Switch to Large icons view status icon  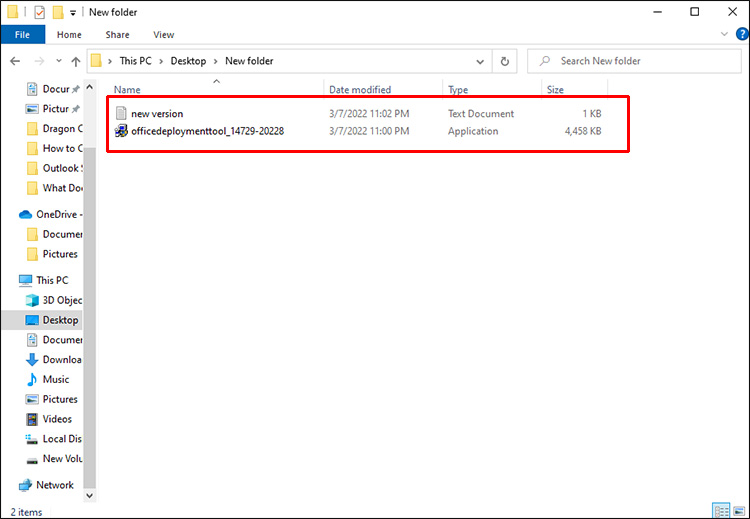(x=738, y=510)
